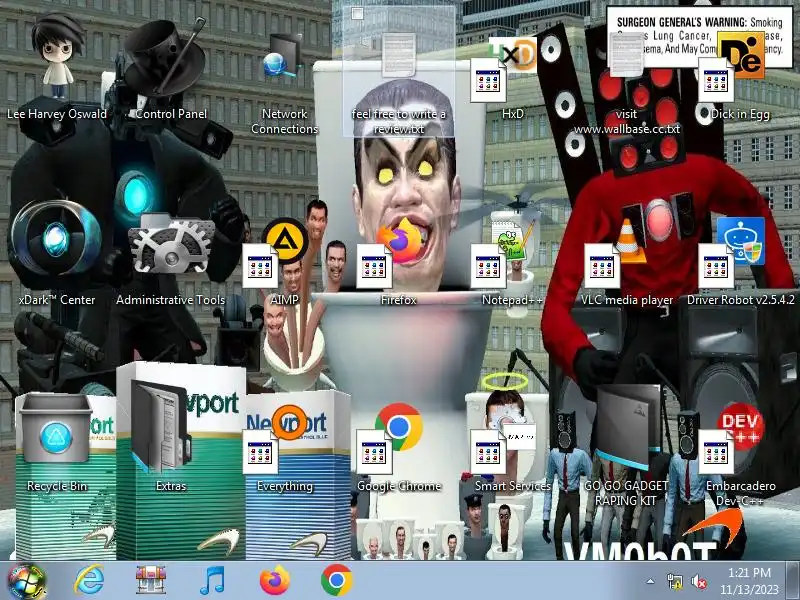800x600 pixels.
Task: Select 'feel free to write a review.txt' file
Action: coord(398,71)
